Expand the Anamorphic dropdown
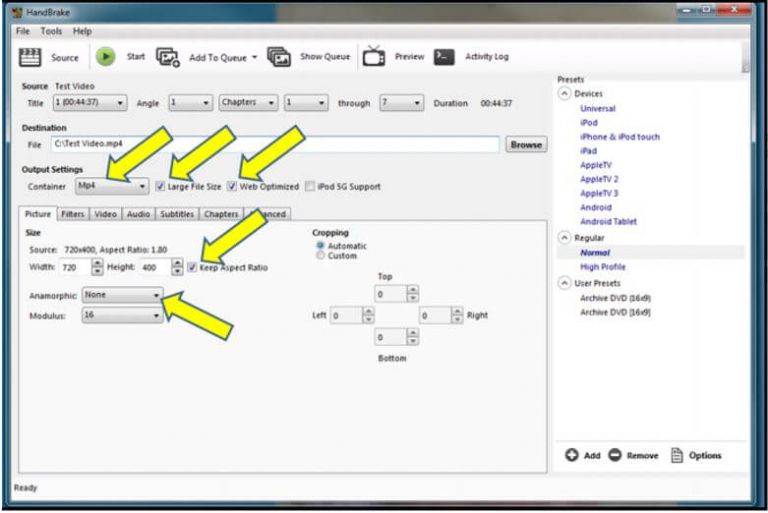768x513 pixels. pyautogui.click(x=122, y=295)
